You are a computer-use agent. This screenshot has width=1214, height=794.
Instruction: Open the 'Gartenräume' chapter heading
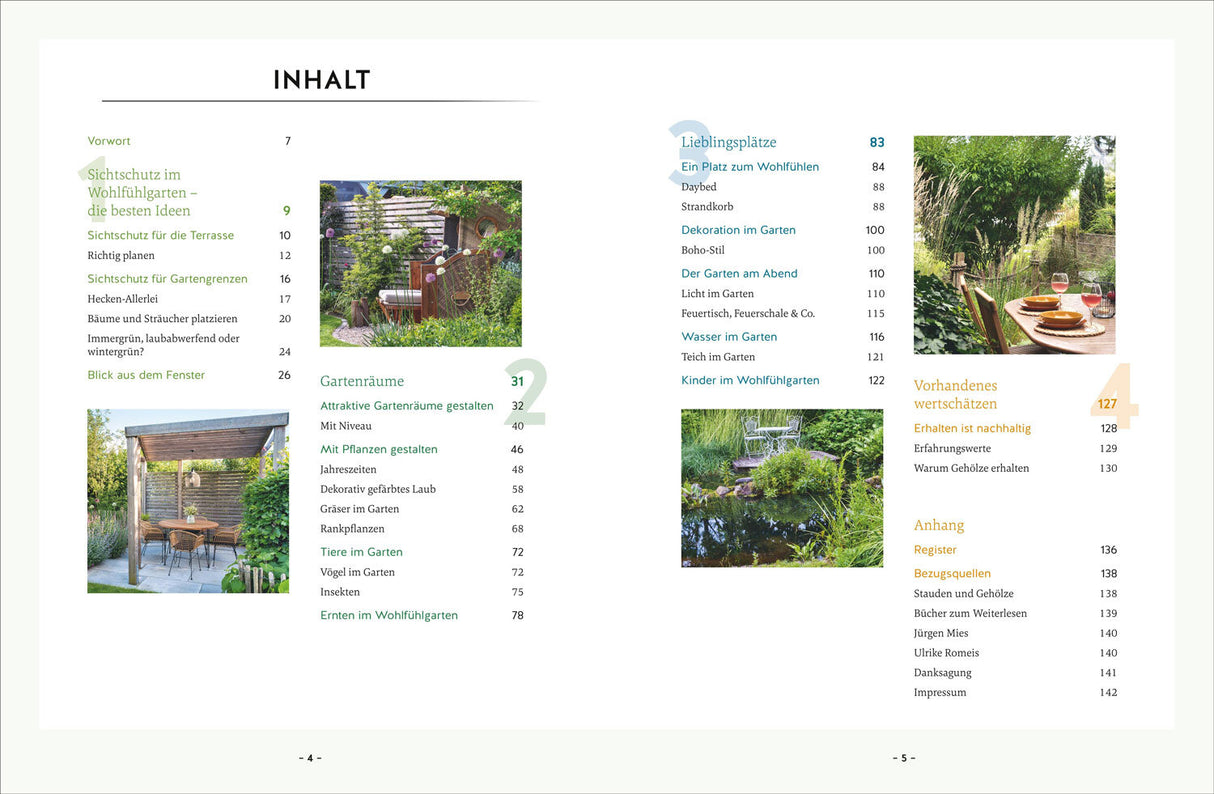tap(362, 381)
